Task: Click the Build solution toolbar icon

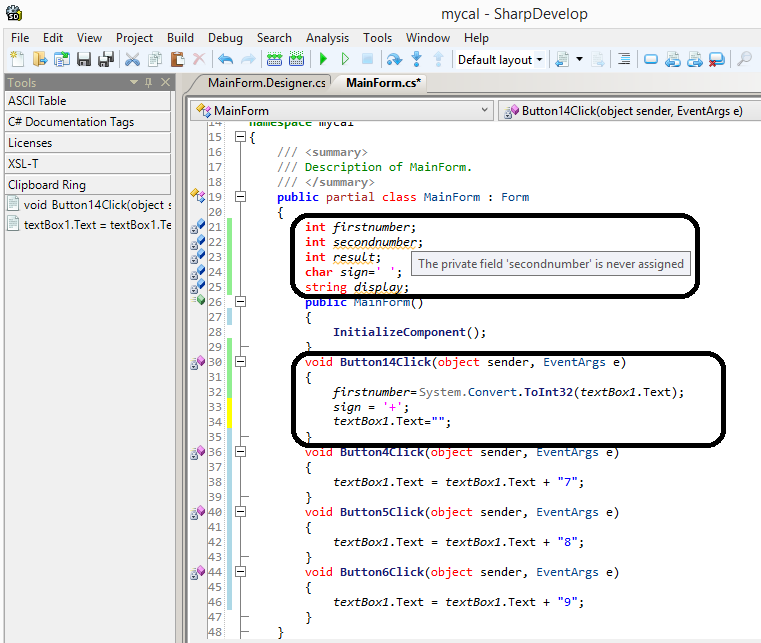Action: (x=273, y=60)
